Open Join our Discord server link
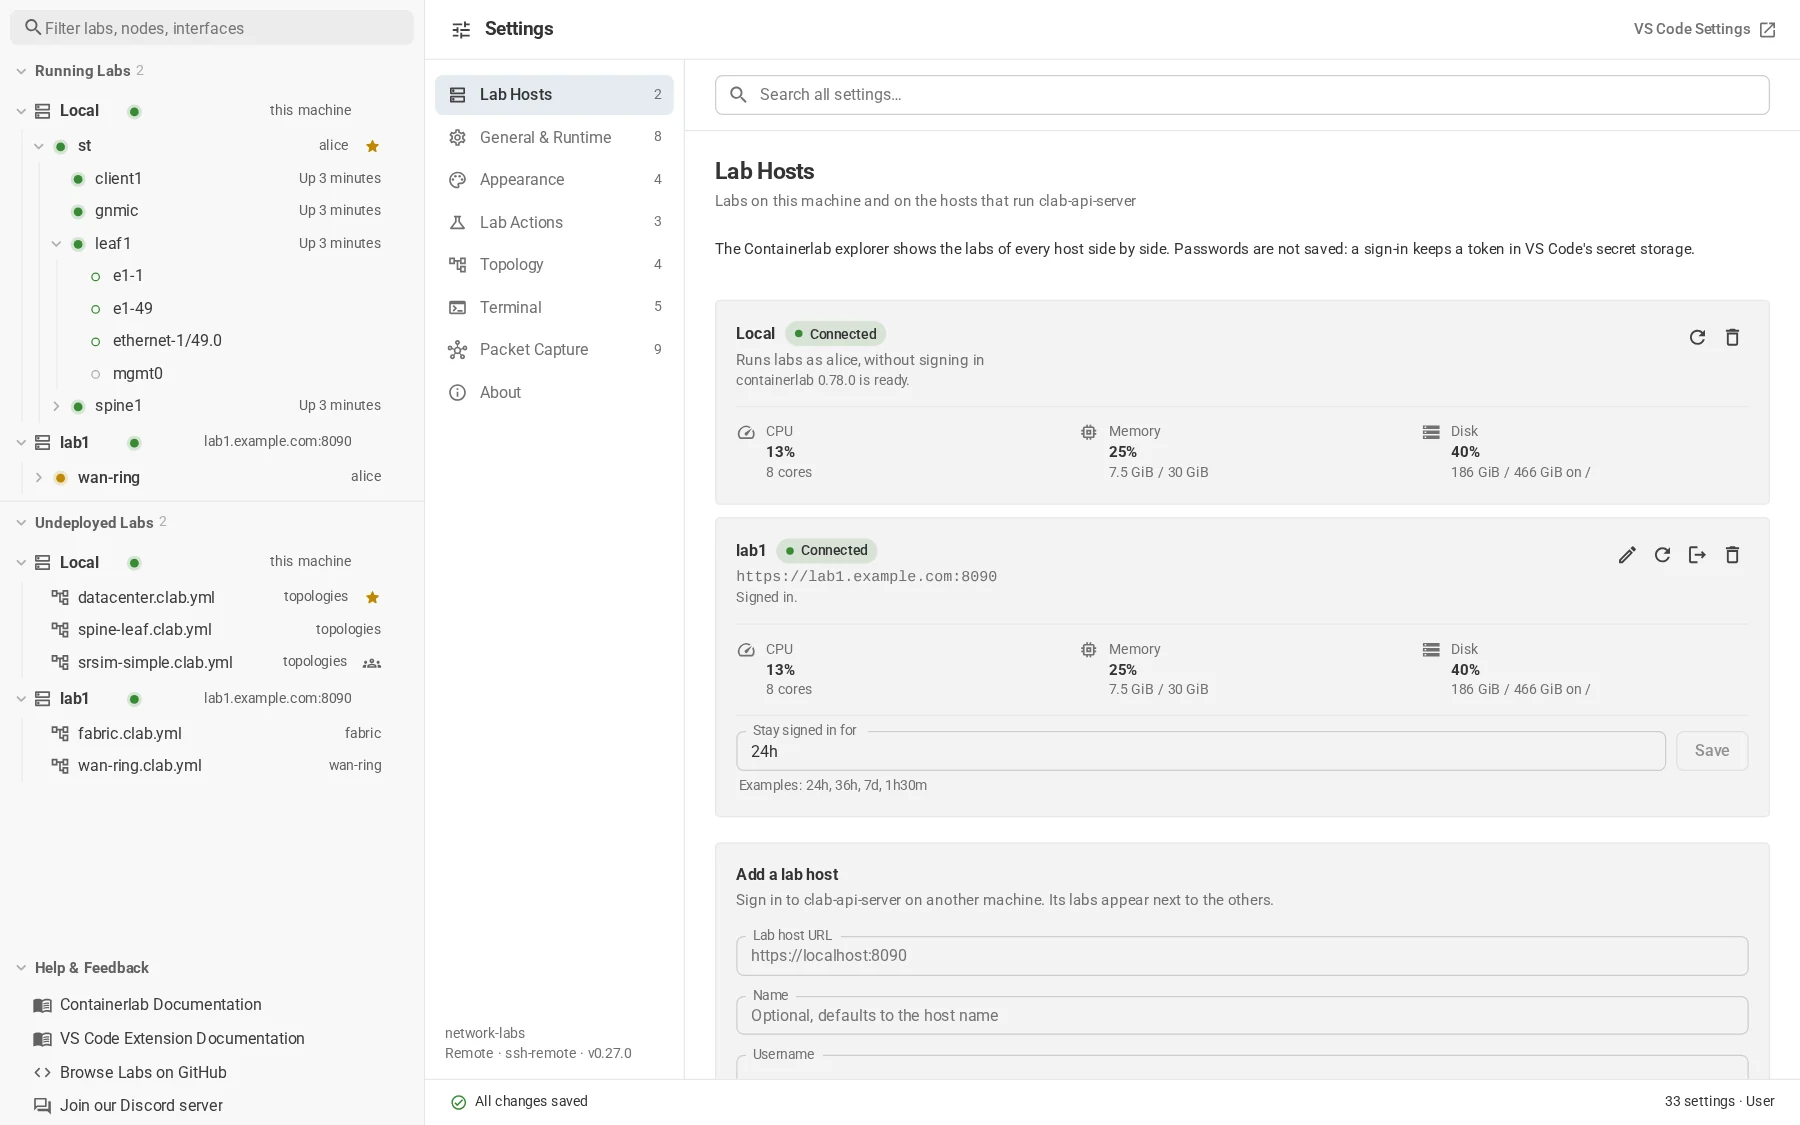 [x=141, y=1106]
